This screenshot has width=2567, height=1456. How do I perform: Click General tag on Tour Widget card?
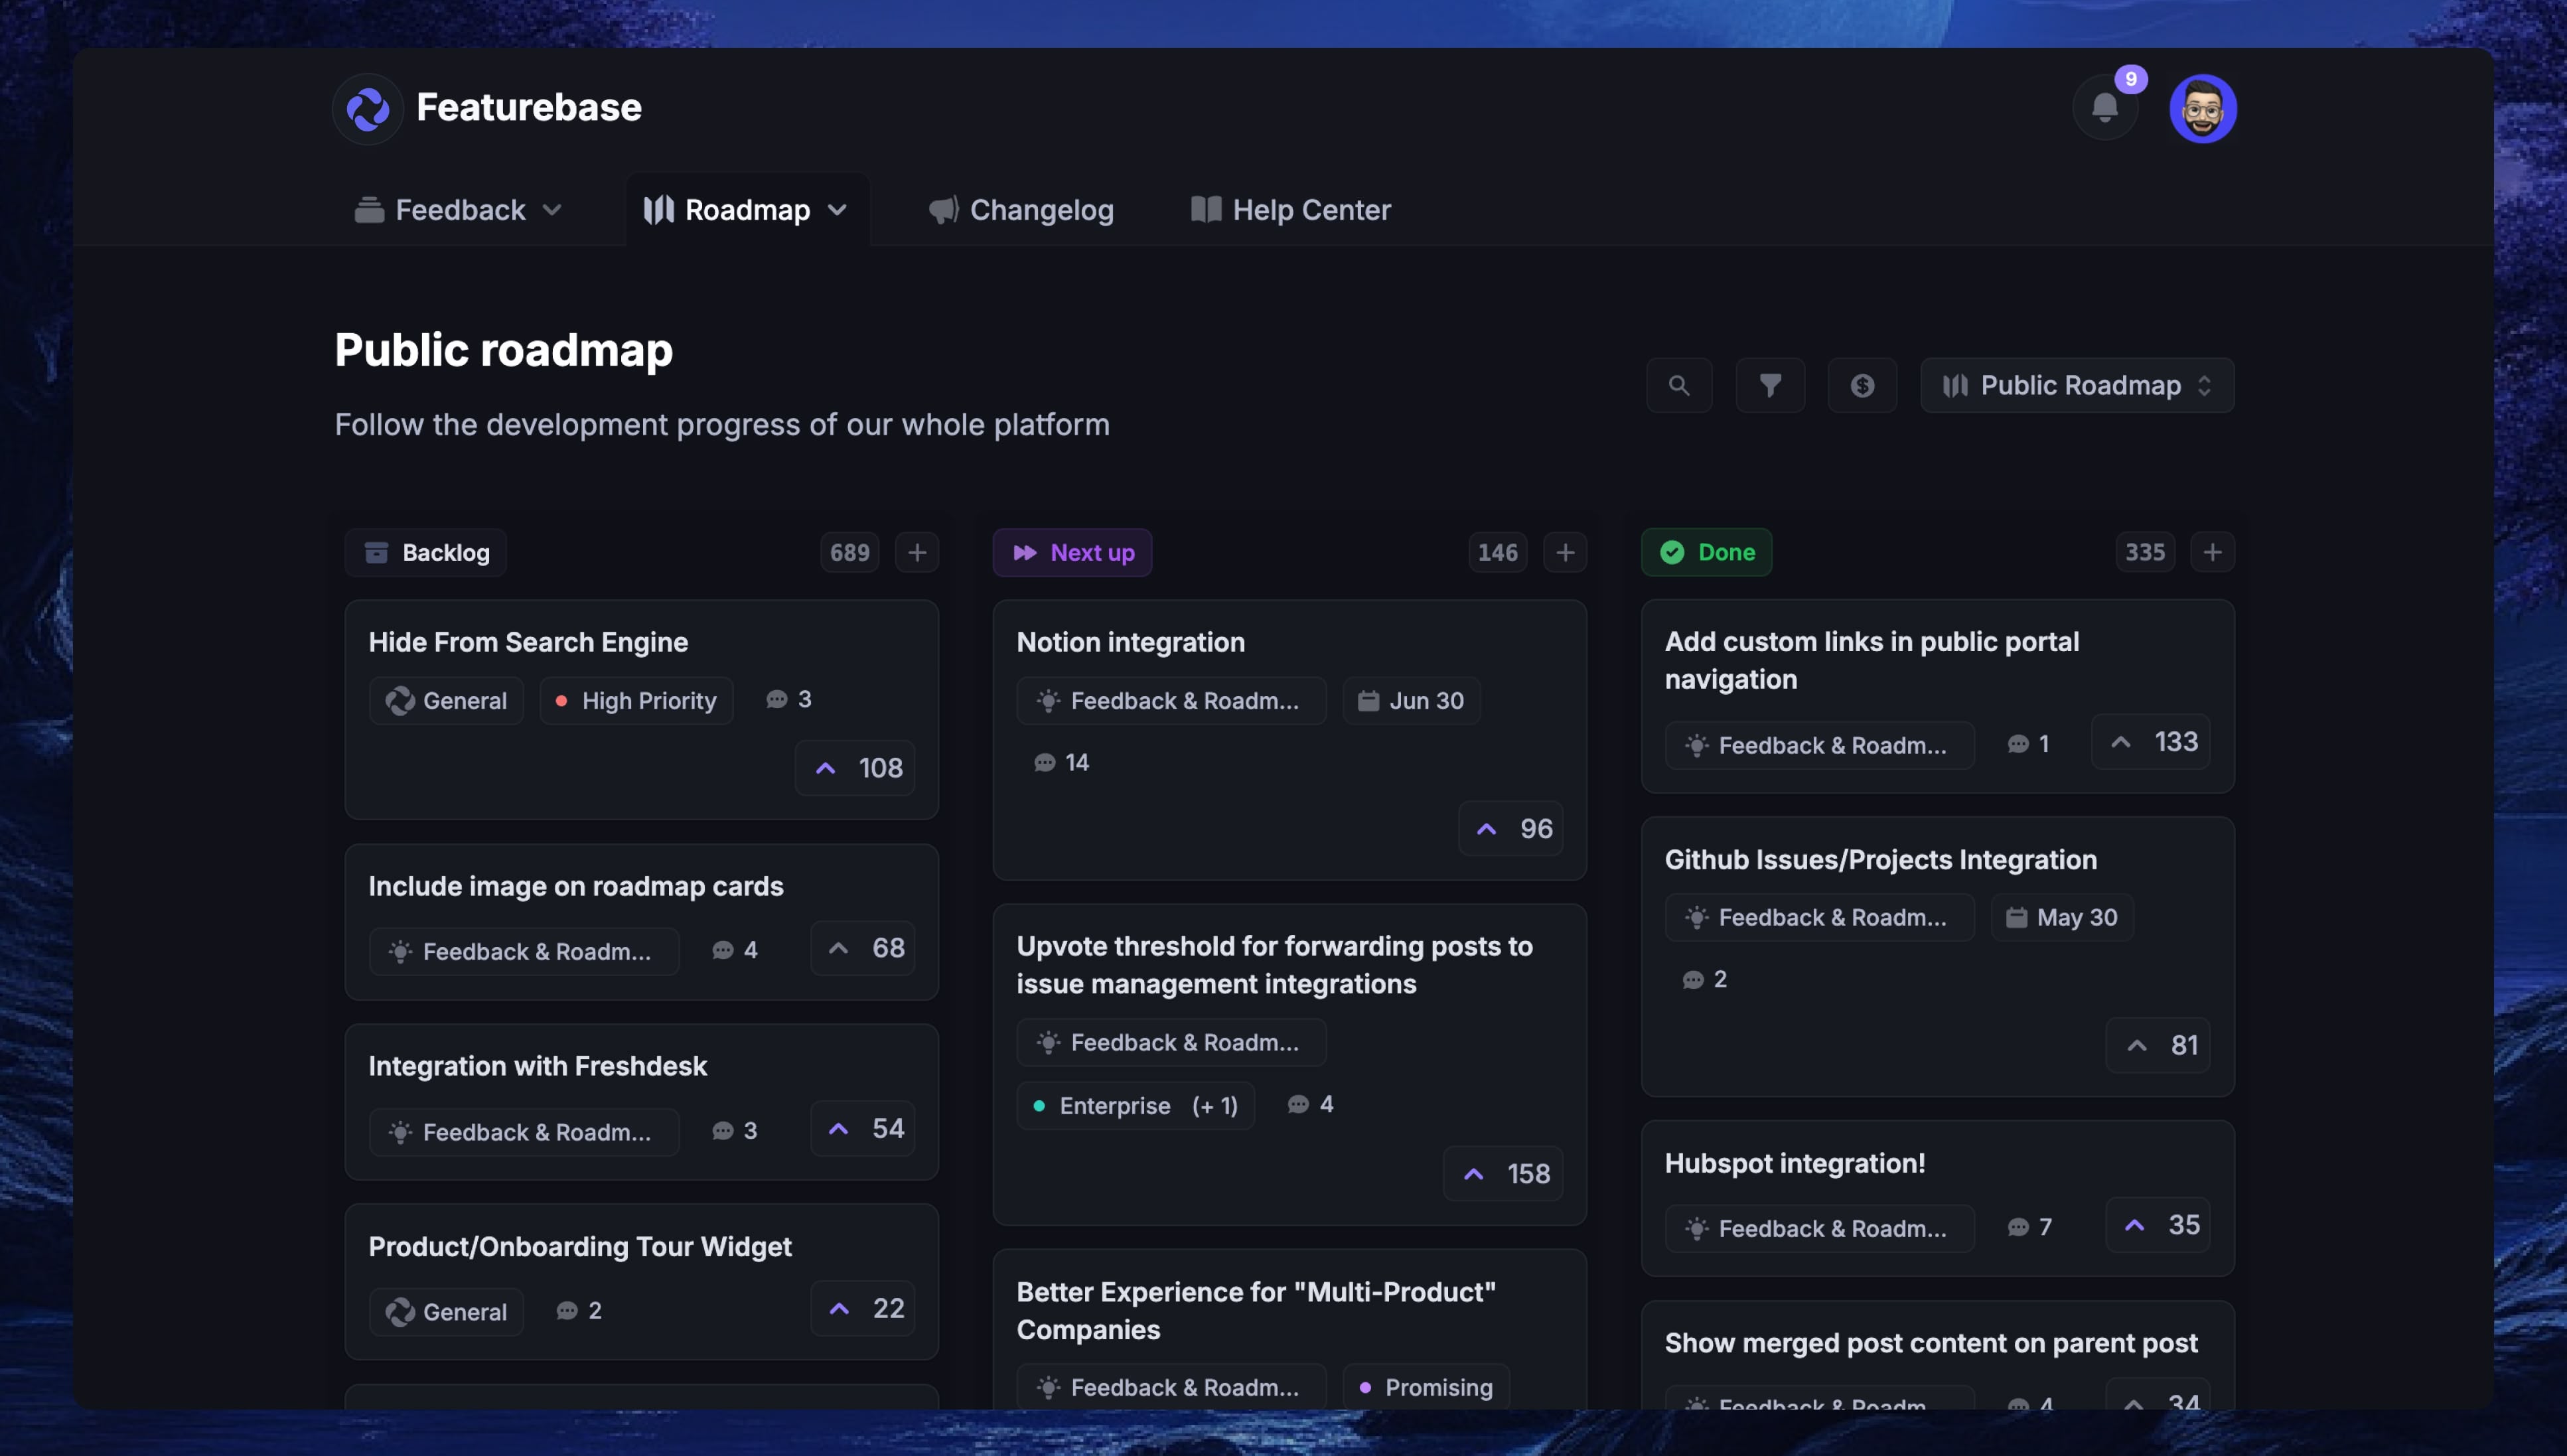click(446, 1312)
